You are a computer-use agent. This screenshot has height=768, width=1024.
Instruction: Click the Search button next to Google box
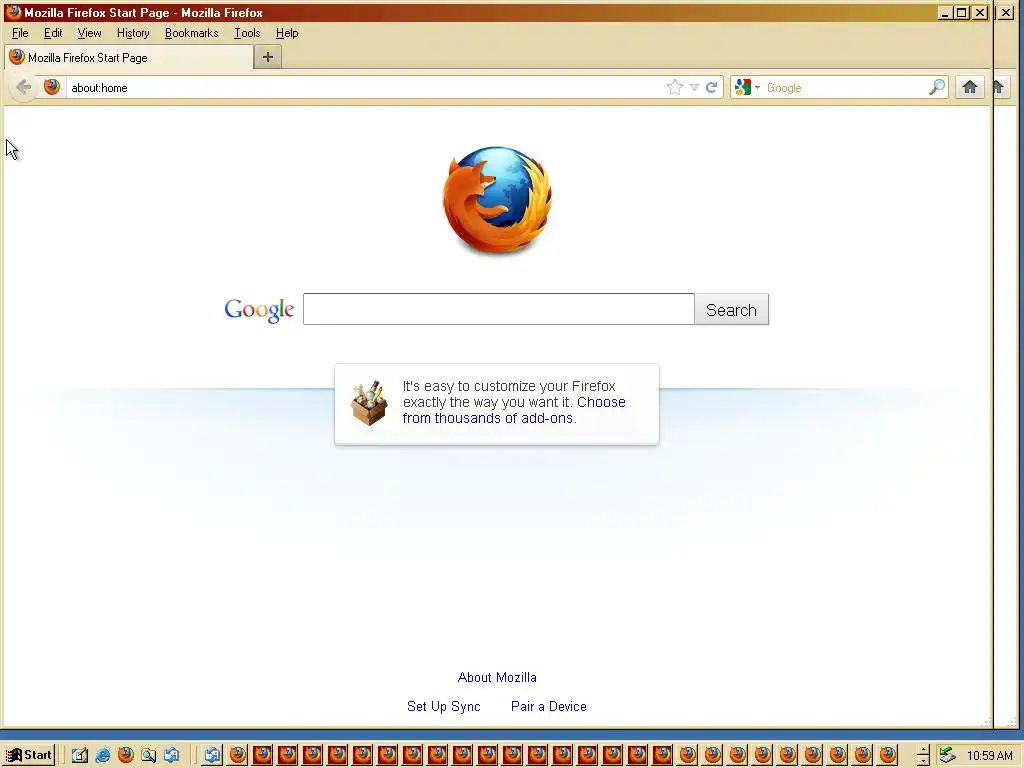tap(731, 310)
